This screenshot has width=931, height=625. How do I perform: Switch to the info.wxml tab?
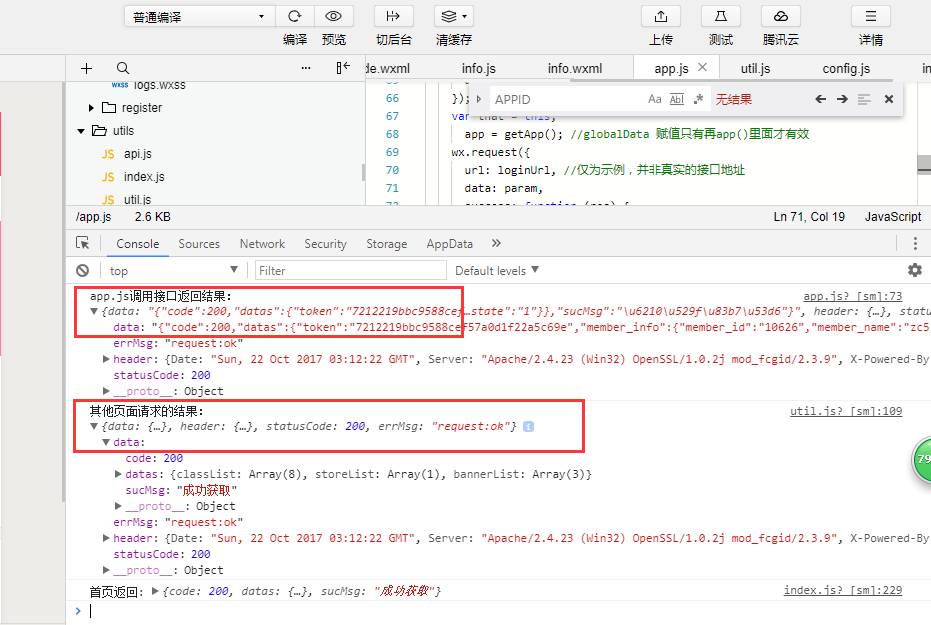click(575, 68)
